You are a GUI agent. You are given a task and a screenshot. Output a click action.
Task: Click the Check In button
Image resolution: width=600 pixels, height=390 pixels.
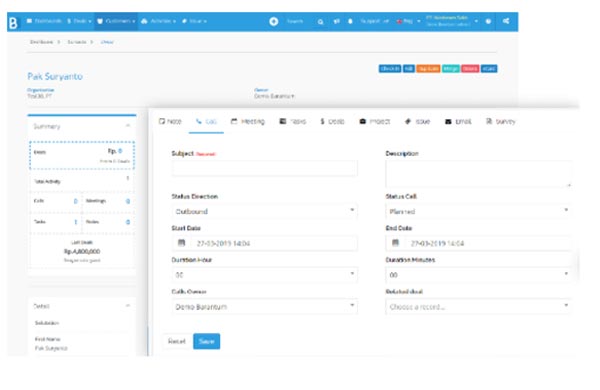pyautogui.click(x=390, y=69)
